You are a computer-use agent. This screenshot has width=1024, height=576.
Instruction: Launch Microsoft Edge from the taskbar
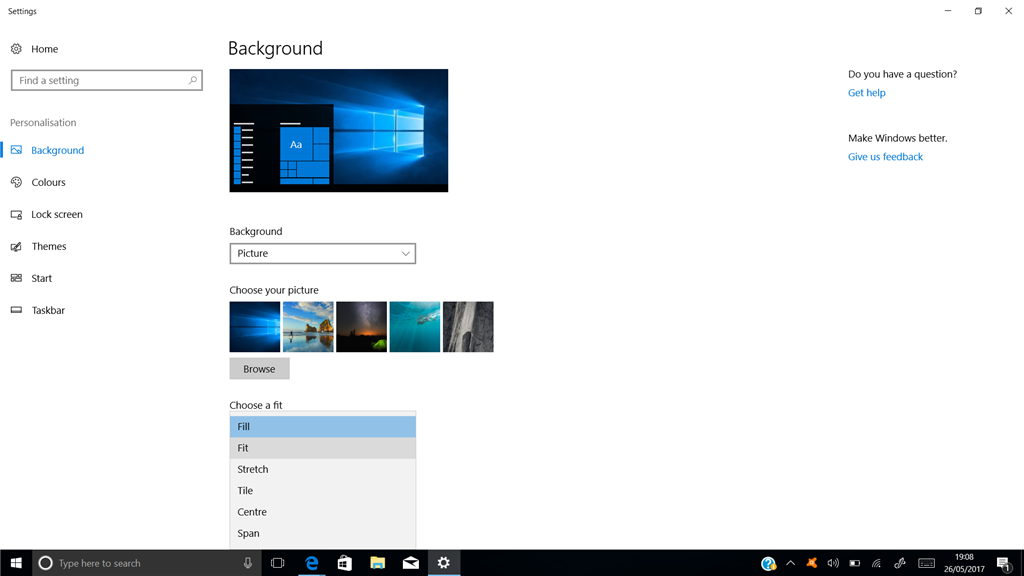coord(312,563)
